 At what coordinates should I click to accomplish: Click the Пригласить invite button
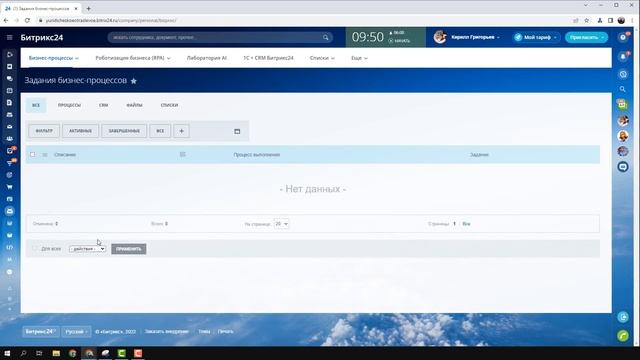(586, 37)
